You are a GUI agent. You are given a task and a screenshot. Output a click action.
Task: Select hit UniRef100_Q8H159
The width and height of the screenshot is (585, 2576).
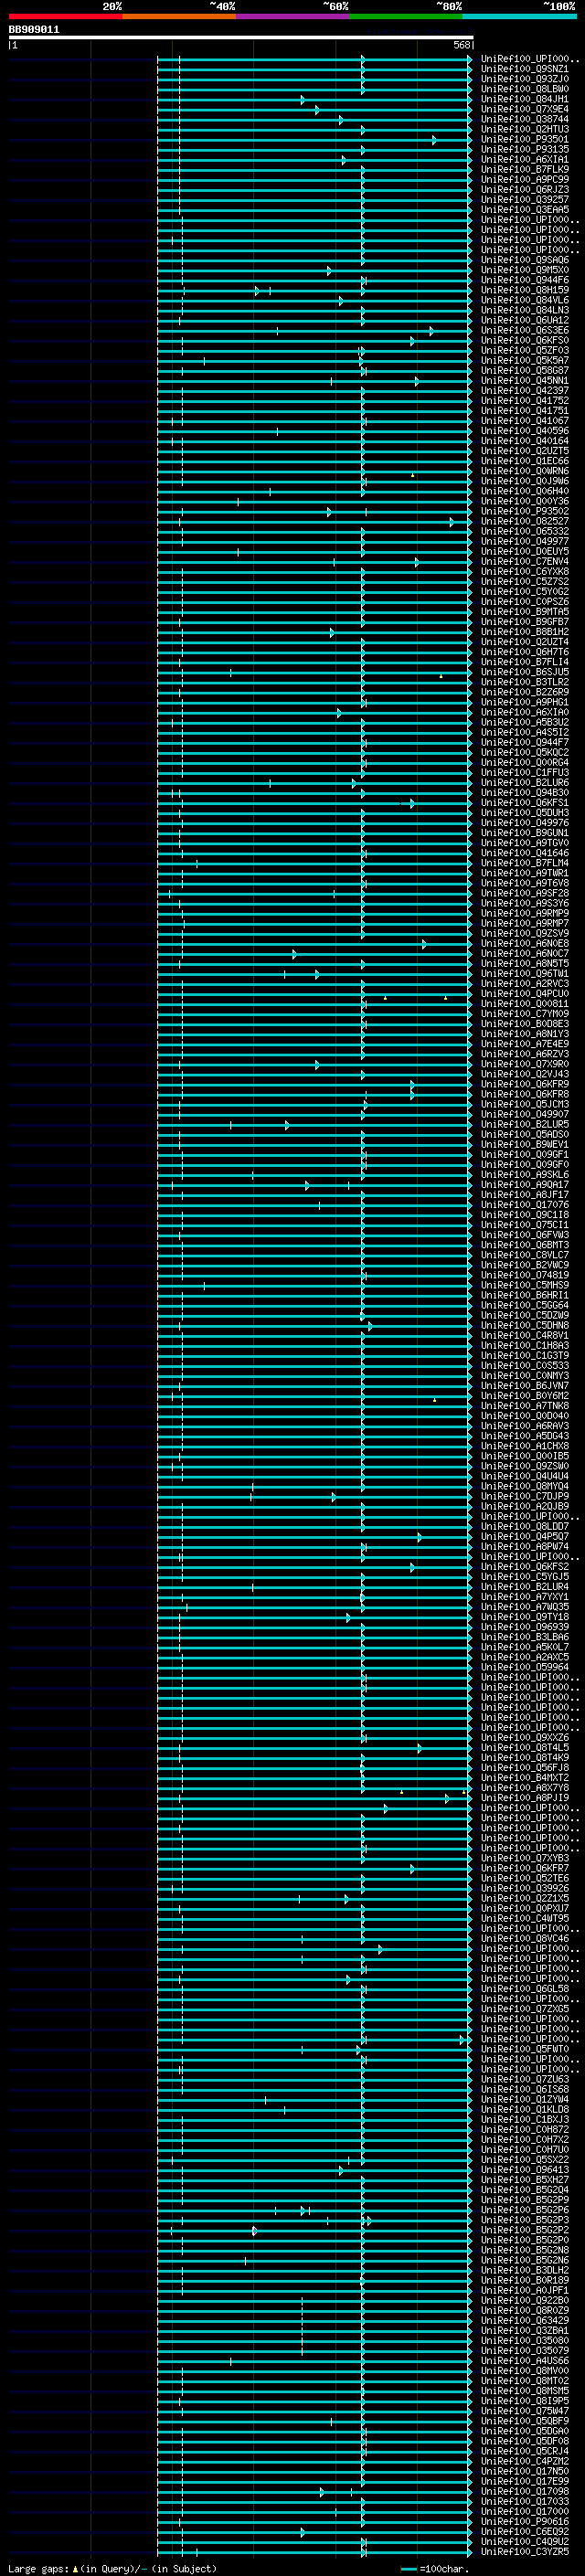click(525, 290)
